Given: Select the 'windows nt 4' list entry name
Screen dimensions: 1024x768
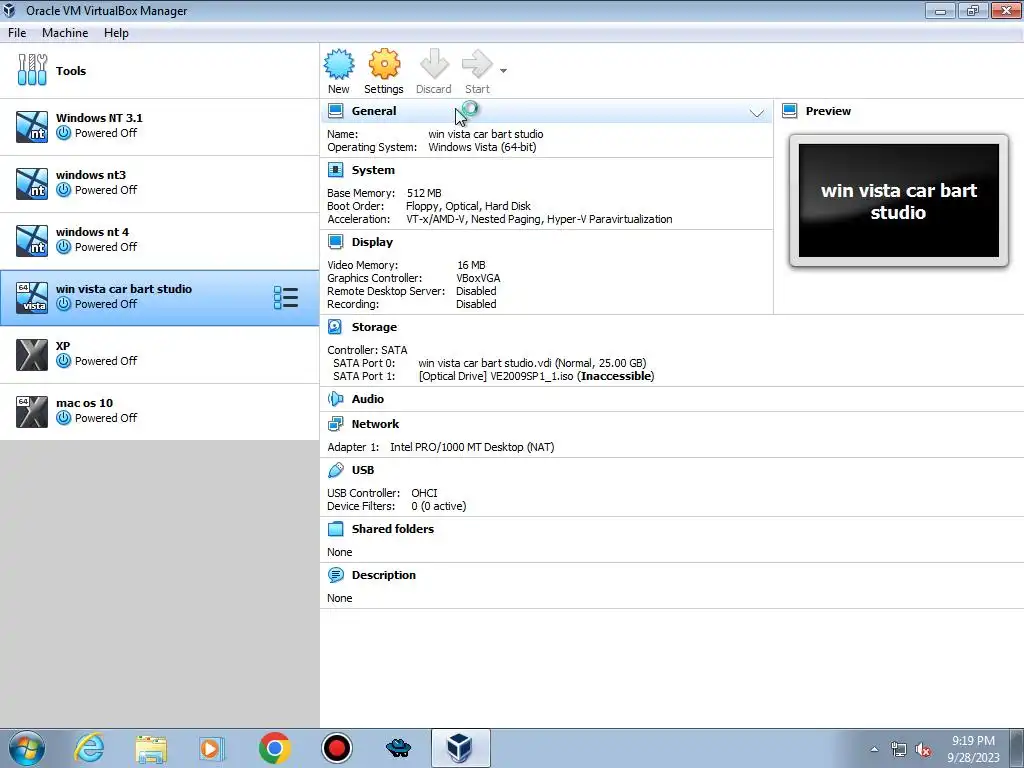Looking at the screenshot, I should [92, 231].
